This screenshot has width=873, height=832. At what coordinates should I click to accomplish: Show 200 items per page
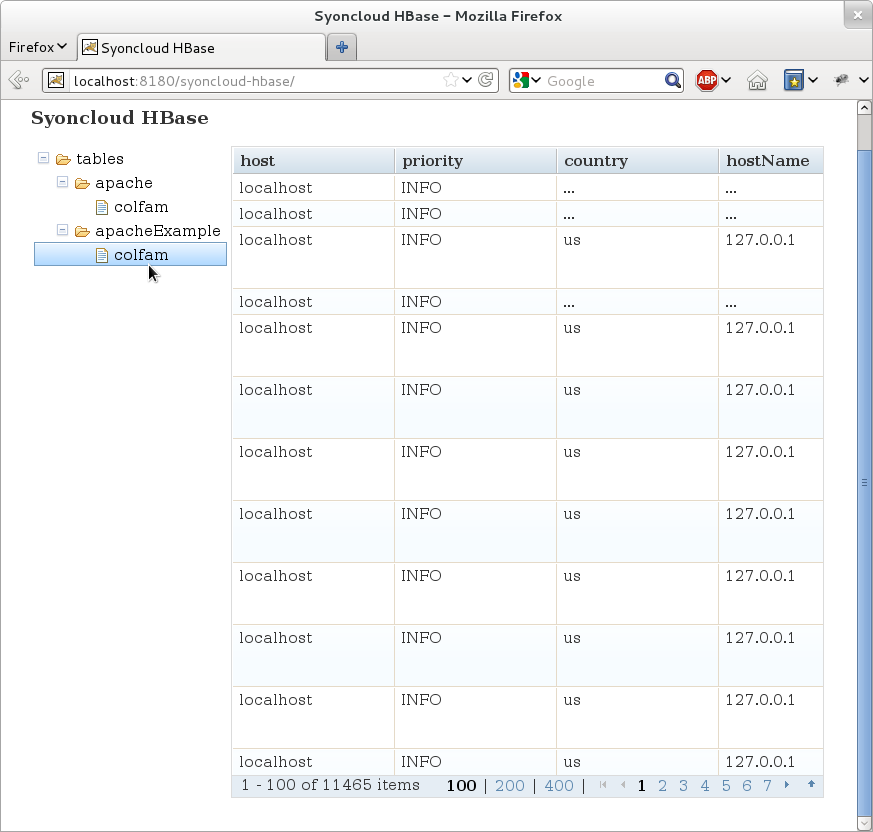509,786
